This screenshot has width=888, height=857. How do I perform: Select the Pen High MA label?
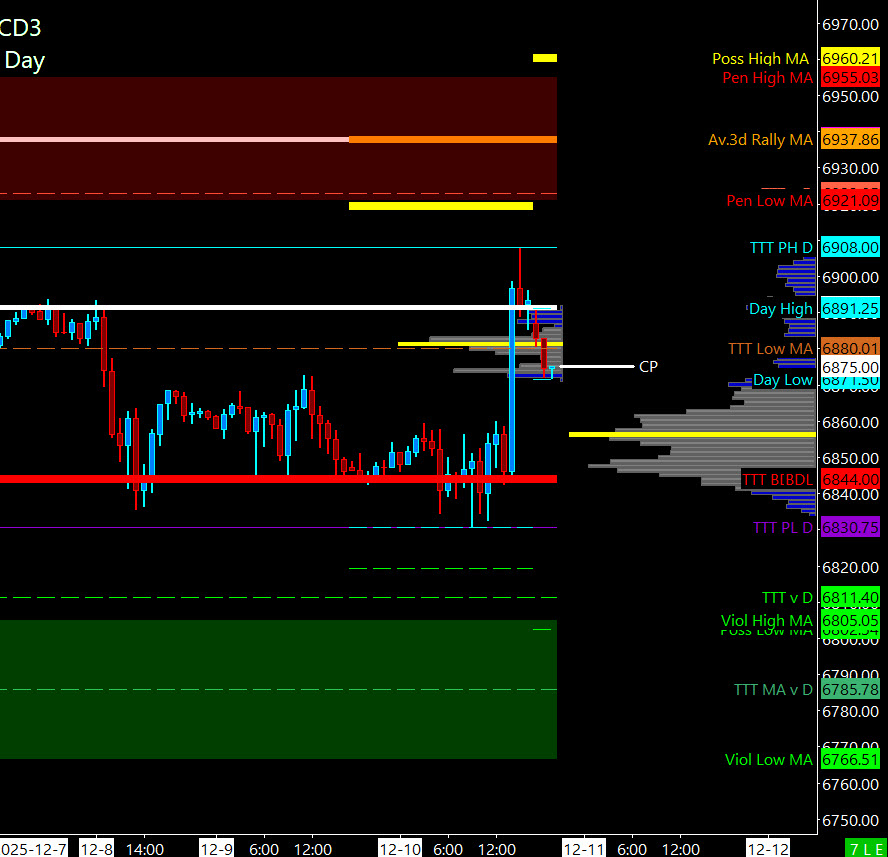click(x=767, y=78)
